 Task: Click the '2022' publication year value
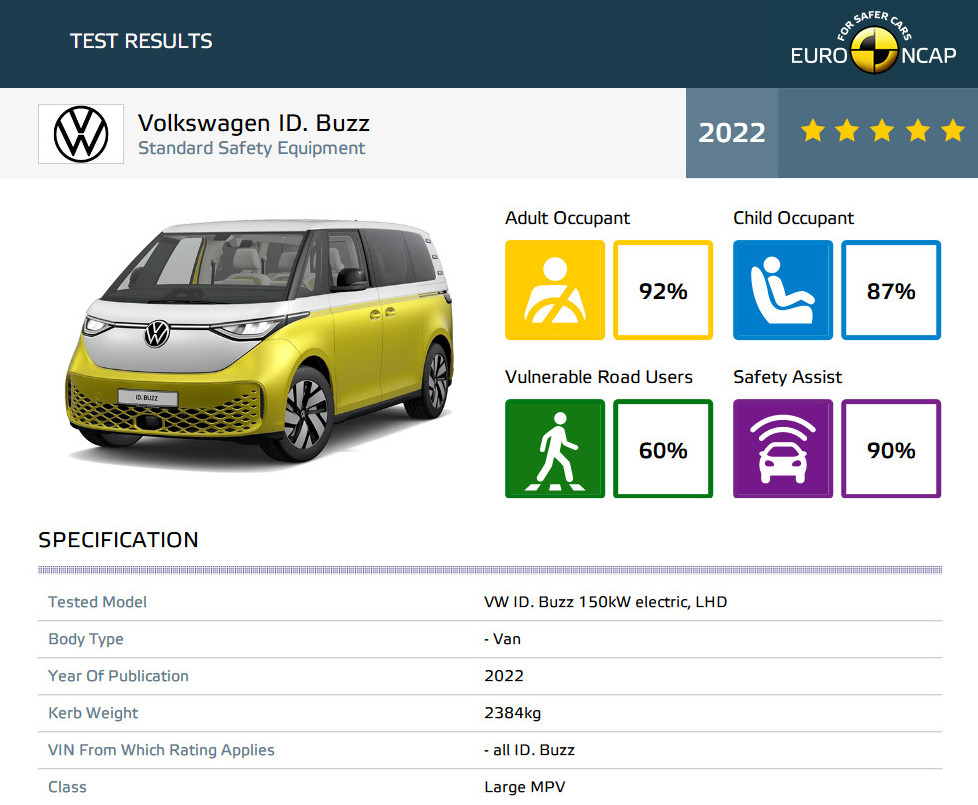(x=504, y=676)
